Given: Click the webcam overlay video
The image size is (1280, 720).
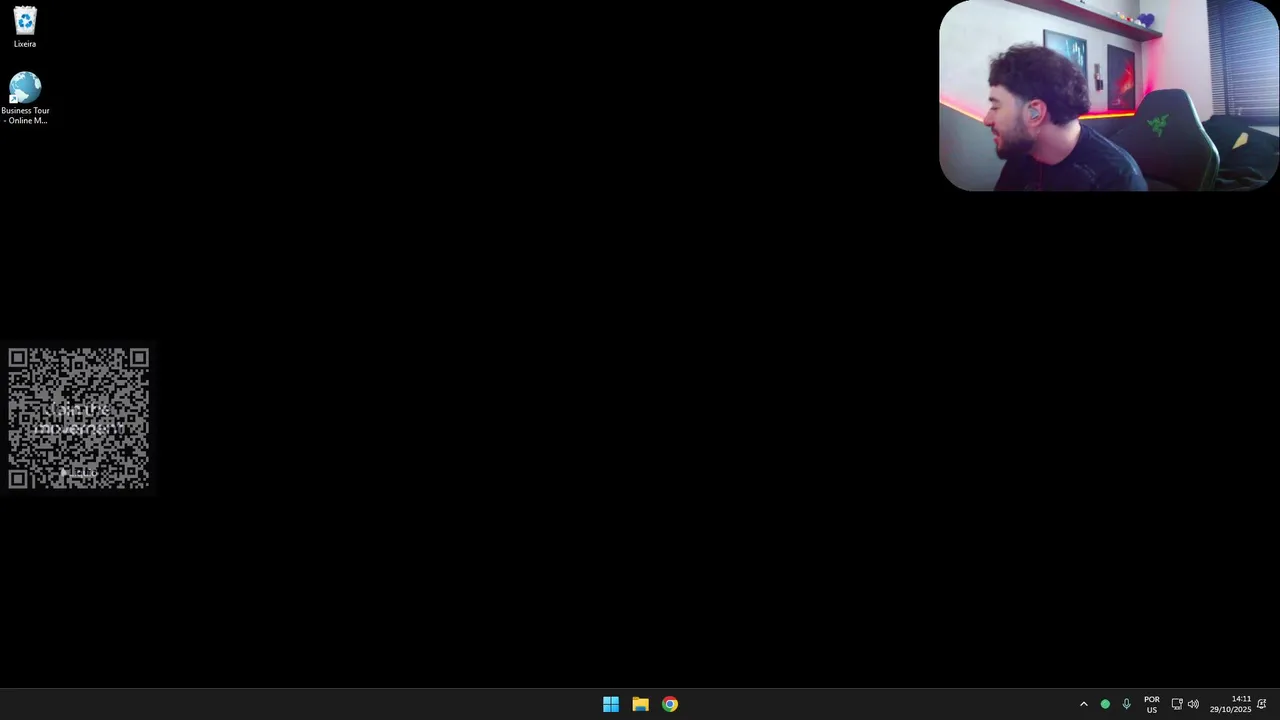Looking at the screenshot, I should tap(1109, 95).
